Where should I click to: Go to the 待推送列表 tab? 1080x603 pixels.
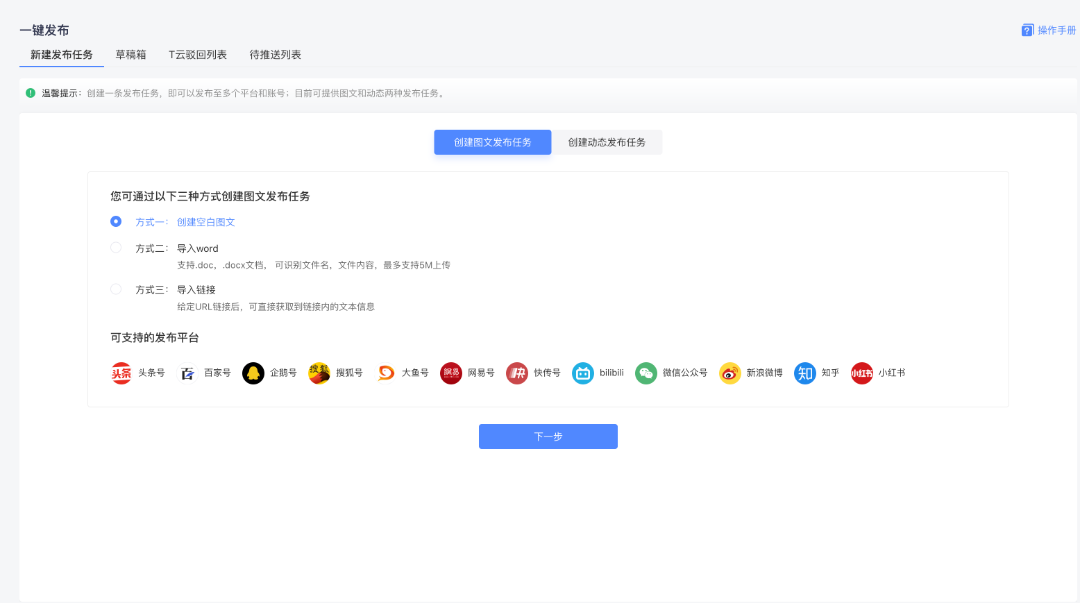tap(275, 55)
